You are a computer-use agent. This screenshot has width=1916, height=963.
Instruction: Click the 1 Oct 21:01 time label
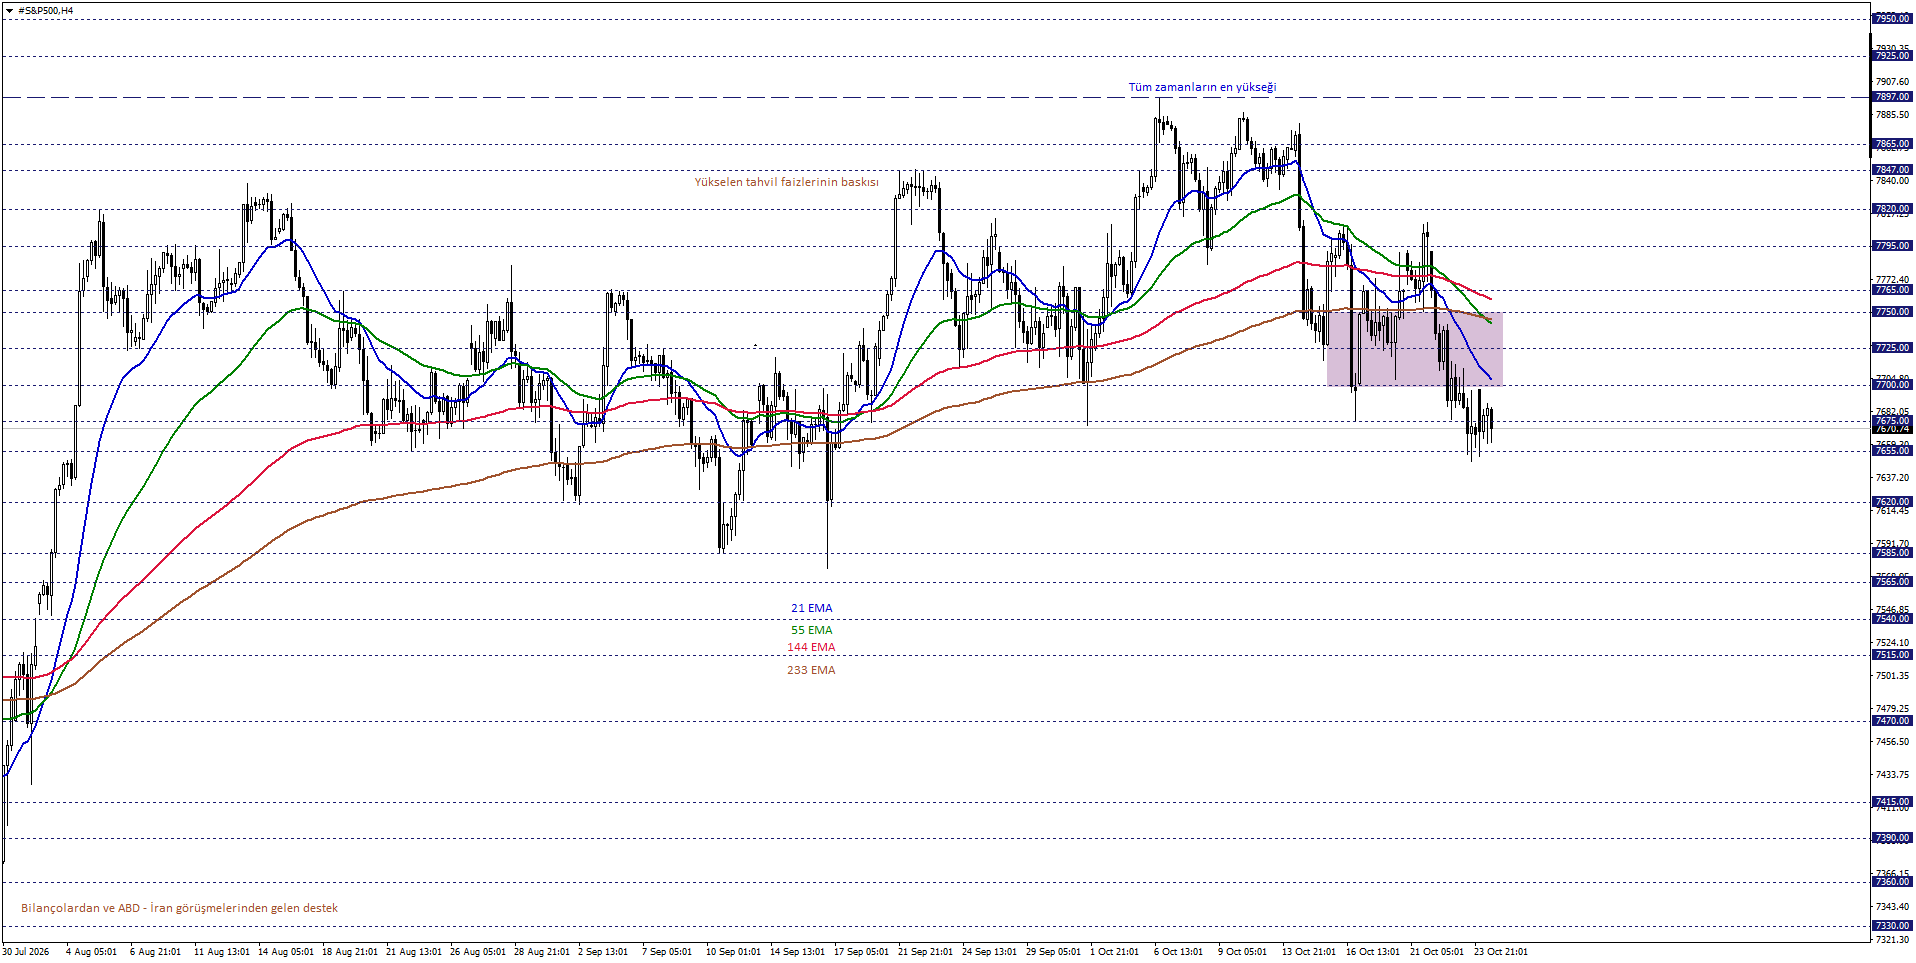point(1115,952)
